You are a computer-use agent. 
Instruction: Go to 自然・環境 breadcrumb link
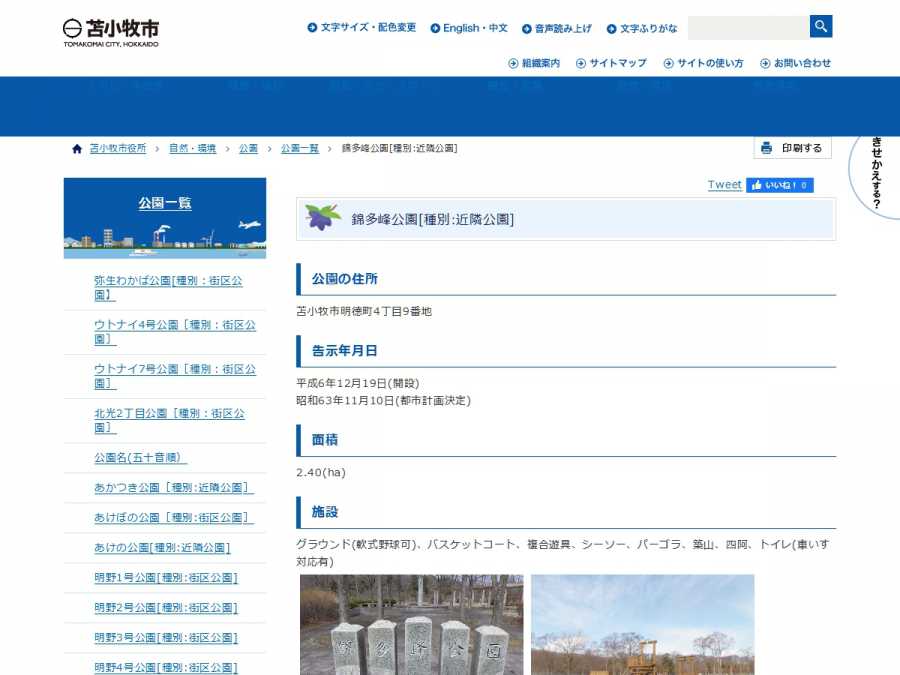(x=192, y=148)
